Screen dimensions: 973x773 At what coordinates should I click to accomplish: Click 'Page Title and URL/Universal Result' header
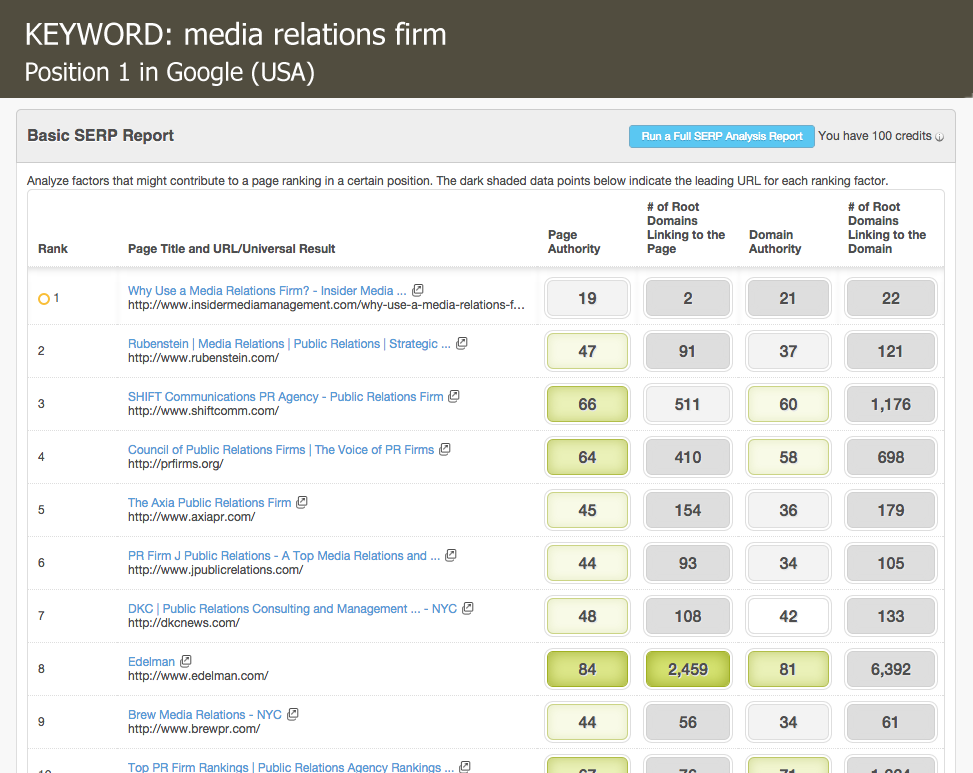point(231,249)
